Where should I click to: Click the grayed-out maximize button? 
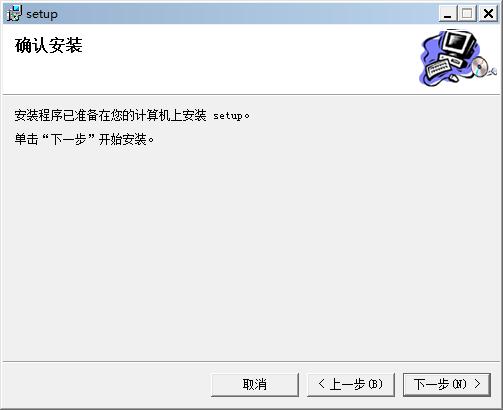[x=467, y=14]
